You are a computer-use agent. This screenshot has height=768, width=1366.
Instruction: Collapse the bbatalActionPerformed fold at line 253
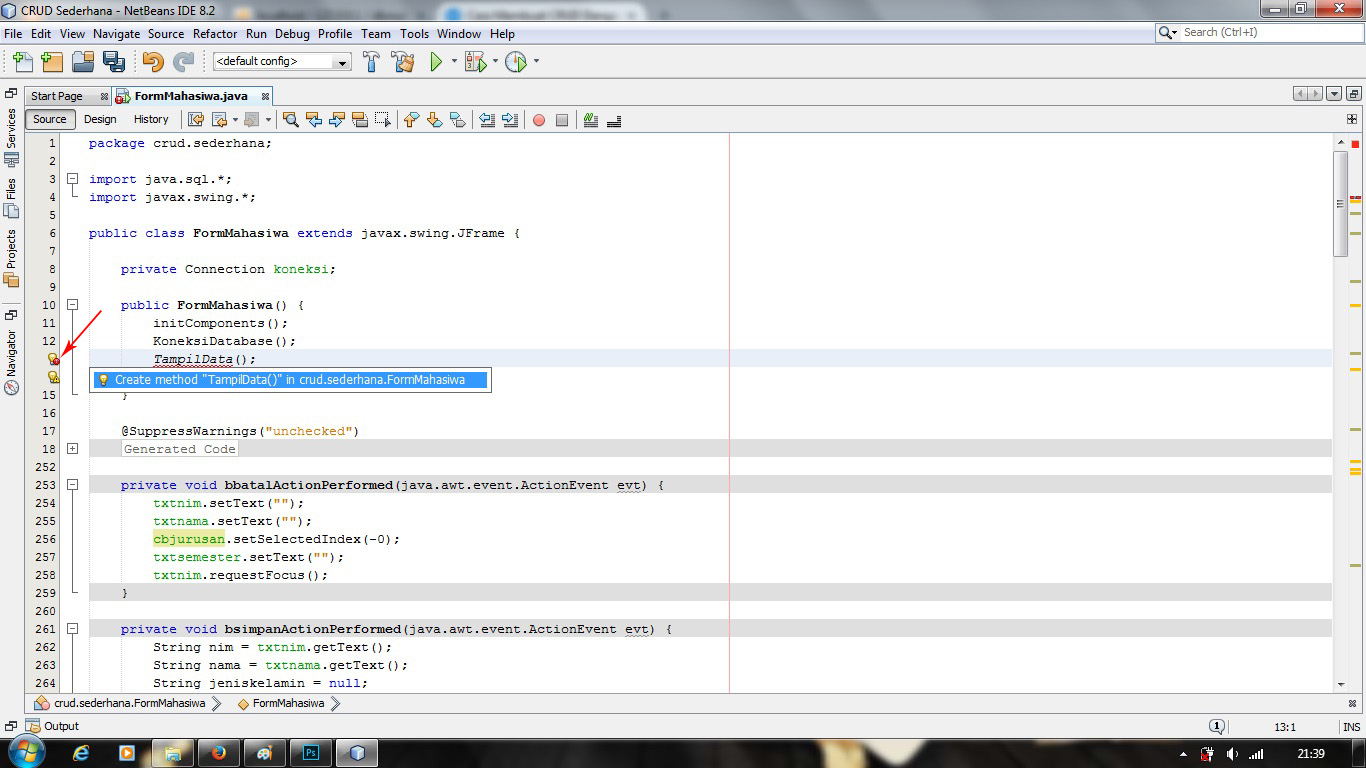pyautogui.click(x=72, y=485)
